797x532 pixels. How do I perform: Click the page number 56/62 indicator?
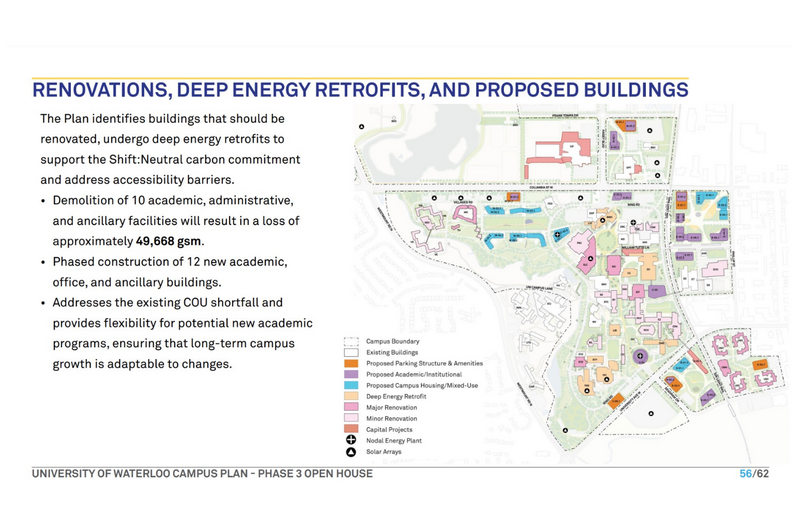click(x=753, y=473)
